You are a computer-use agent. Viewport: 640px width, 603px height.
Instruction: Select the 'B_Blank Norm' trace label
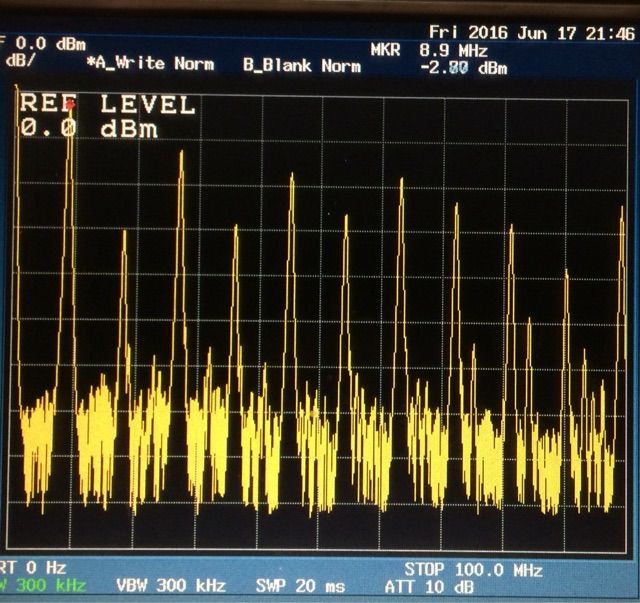(x=302, y=65)
